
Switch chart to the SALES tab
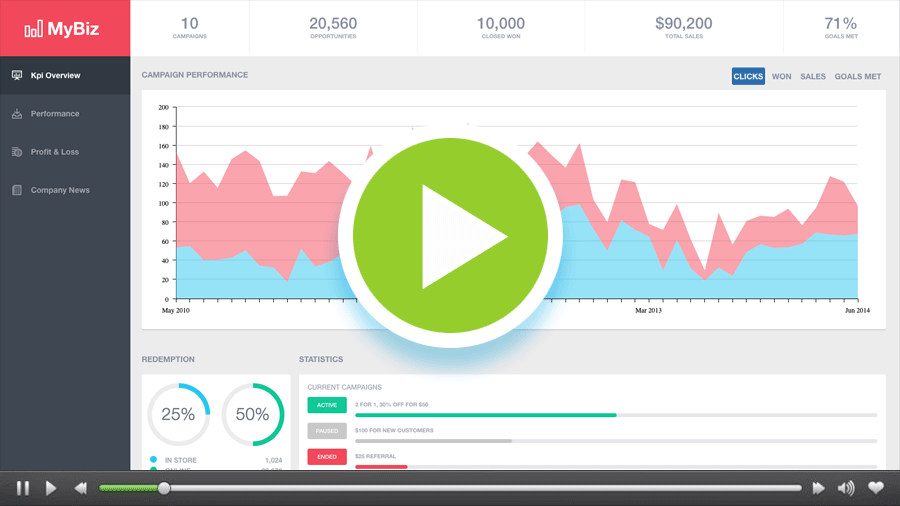[813, 76]
